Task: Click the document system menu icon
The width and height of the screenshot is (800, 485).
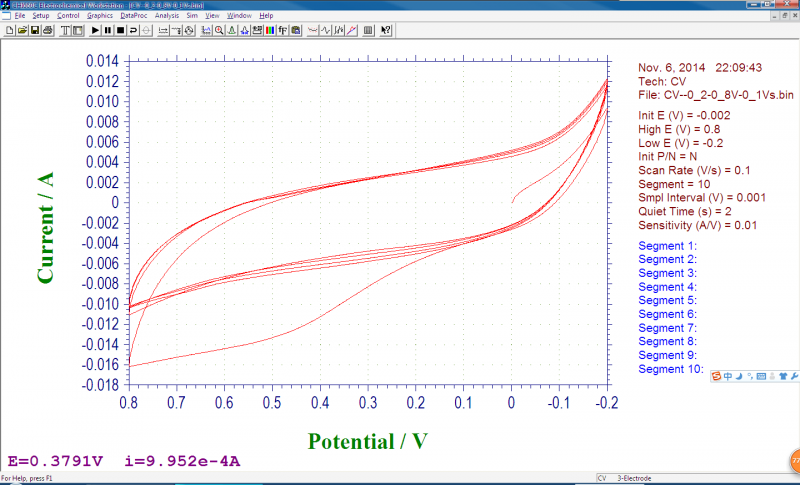Action: click(x=6, y=16)
